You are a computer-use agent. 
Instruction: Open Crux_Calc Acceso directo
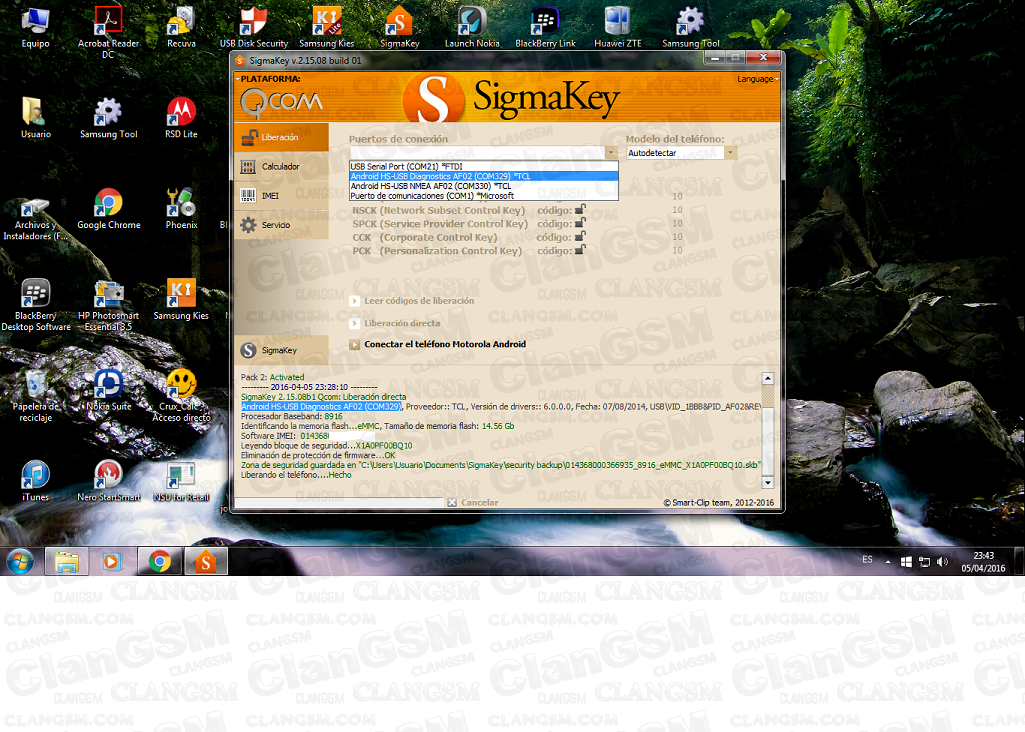(x=181, y=396)
